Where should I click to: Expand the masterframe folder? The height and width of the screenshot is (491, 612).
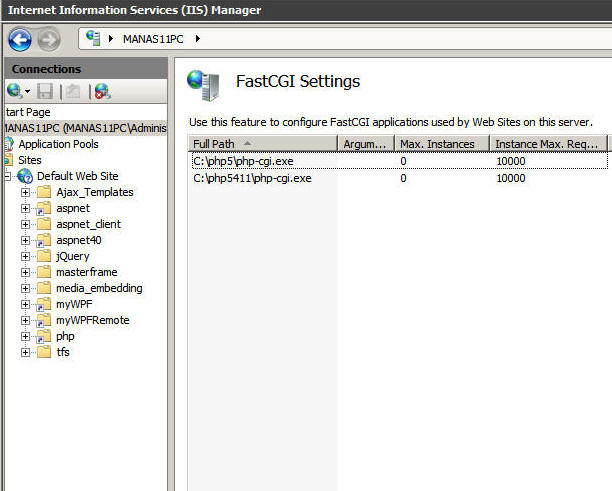(x=25, y=272)
